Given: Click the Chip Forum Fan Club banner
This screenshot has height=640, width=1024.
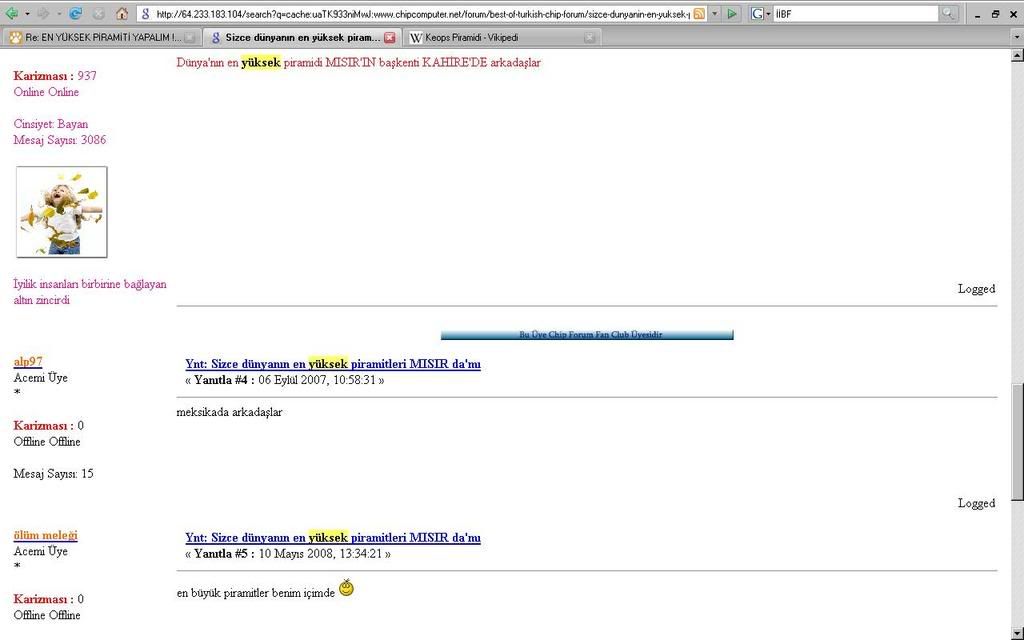Looking at the screenshot, I should 587,335.
